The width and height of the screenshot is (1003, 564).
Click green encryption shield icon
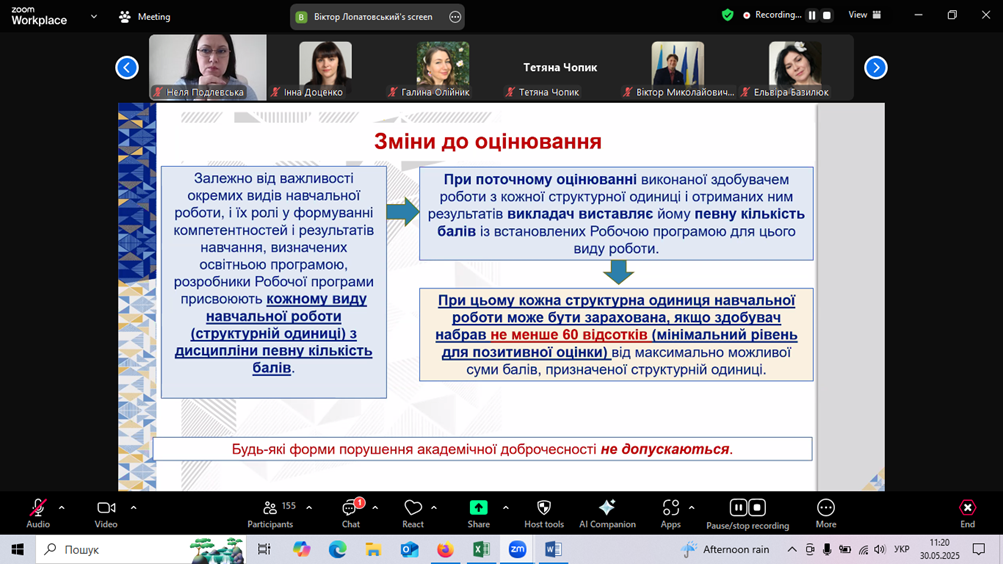[727, 15]
